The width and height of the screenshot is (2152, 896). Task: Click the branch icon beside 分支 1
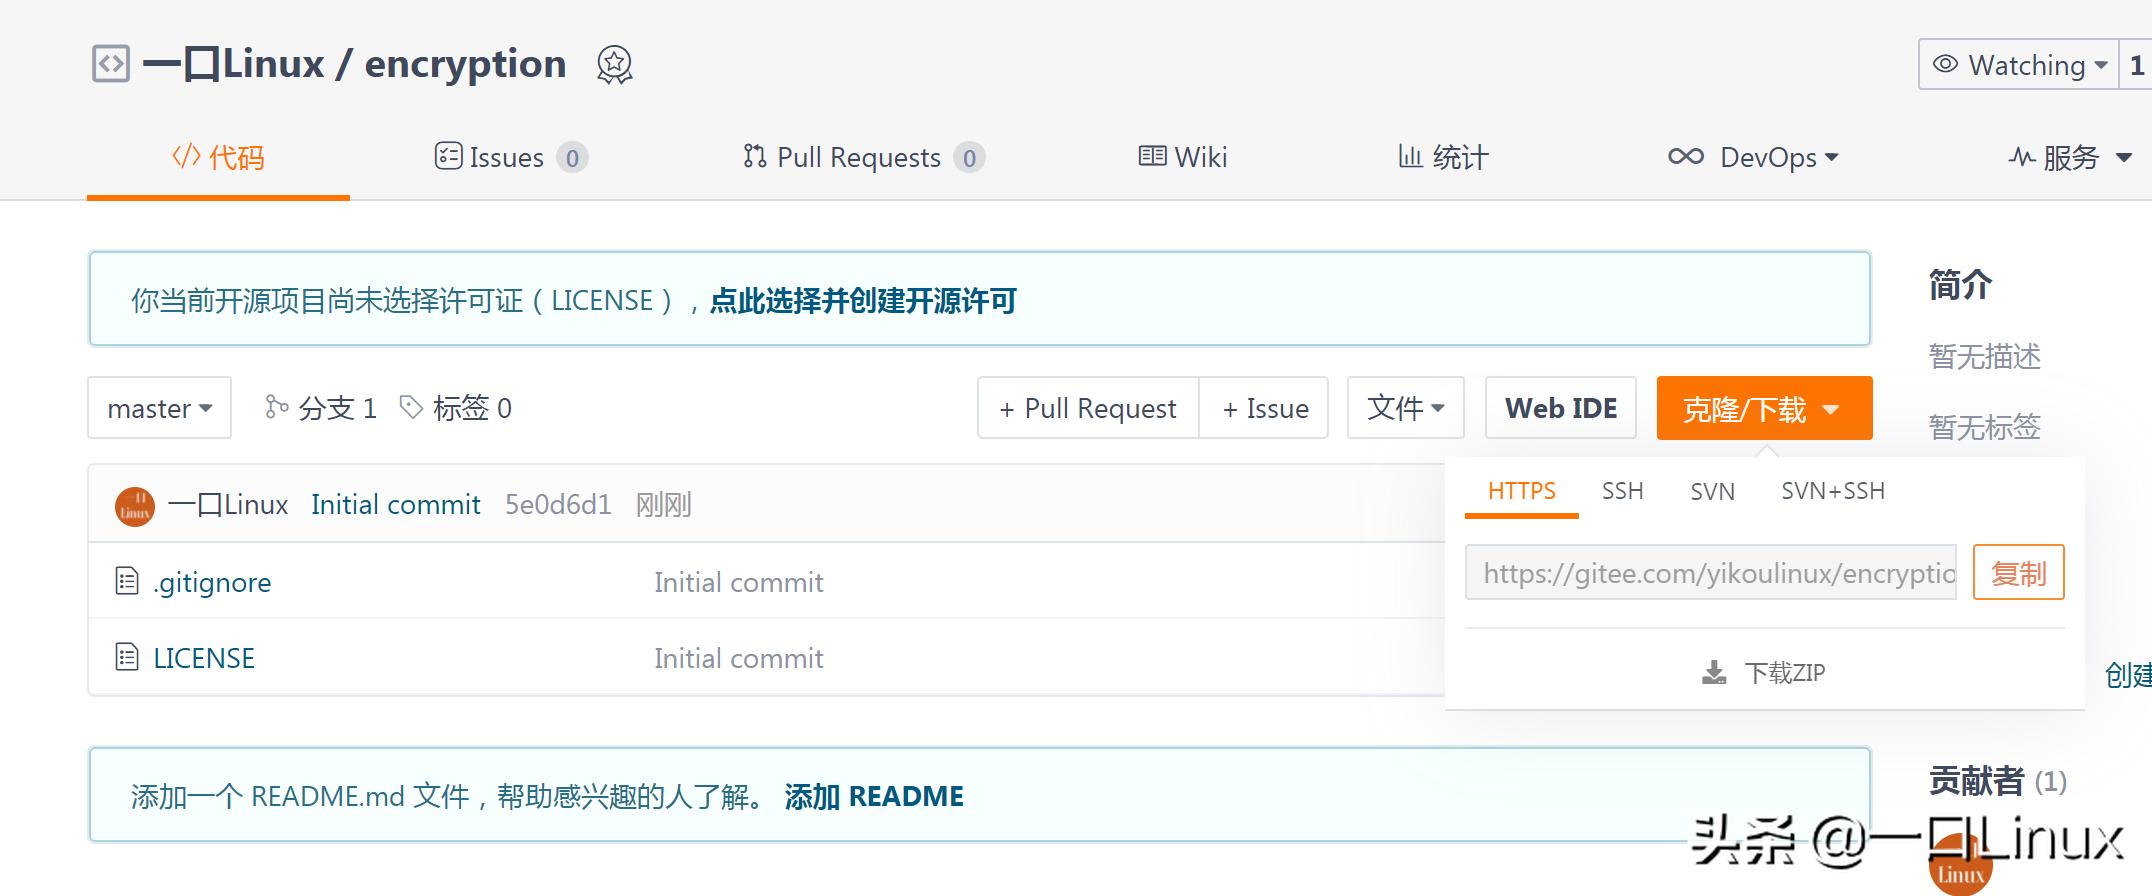coord(276,407)
